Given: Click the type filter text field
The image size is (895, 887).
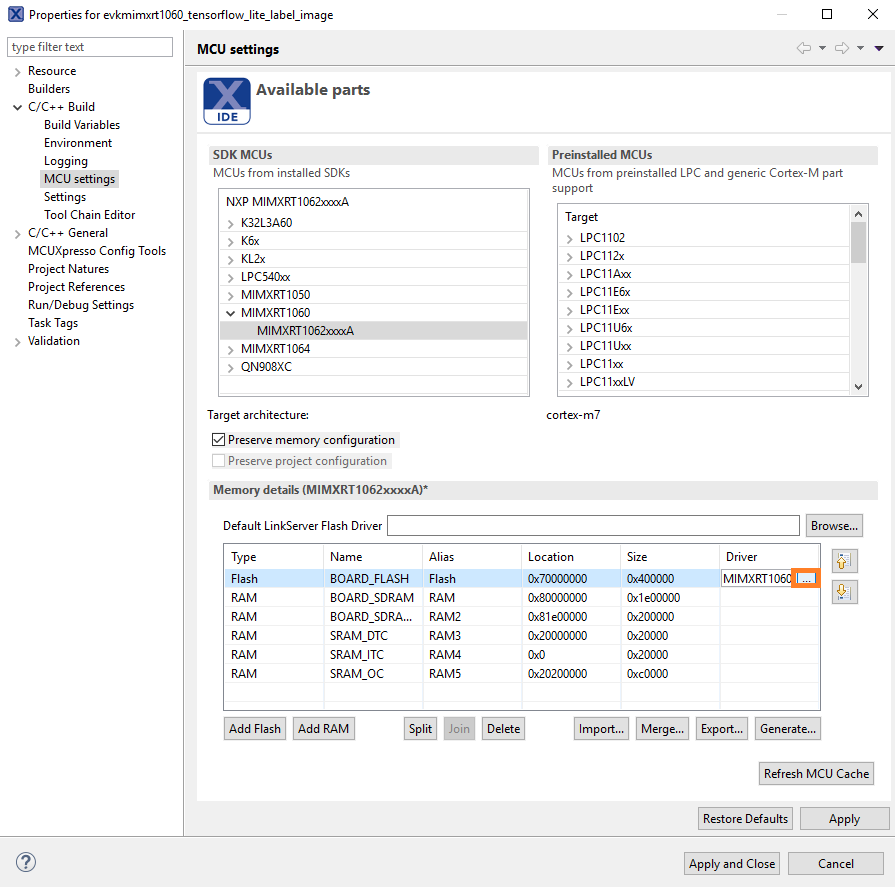Looking at the screenshot, I should (x=90, y=47).
